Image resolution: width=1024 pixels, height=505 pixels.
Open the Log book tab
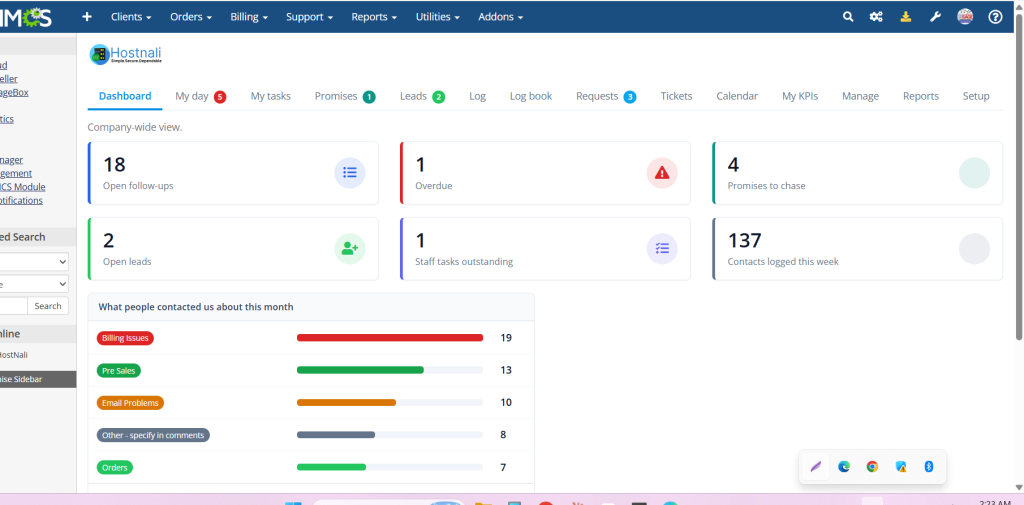point(531,96)
